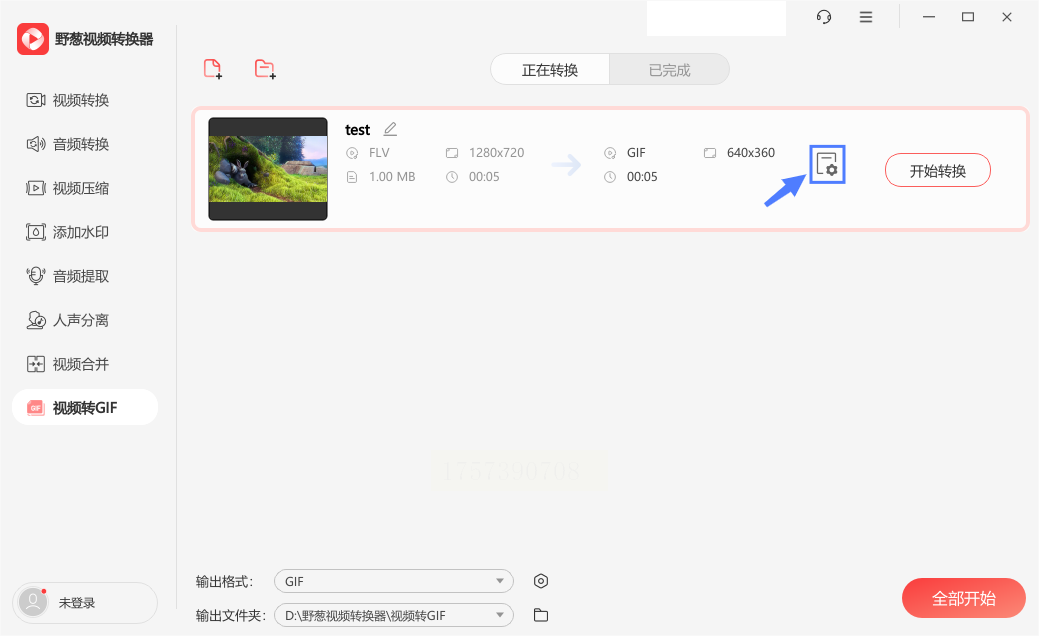1039x636 pixels.
Task: Click the 全部开始 button
Action: click(x=963, y=598)
